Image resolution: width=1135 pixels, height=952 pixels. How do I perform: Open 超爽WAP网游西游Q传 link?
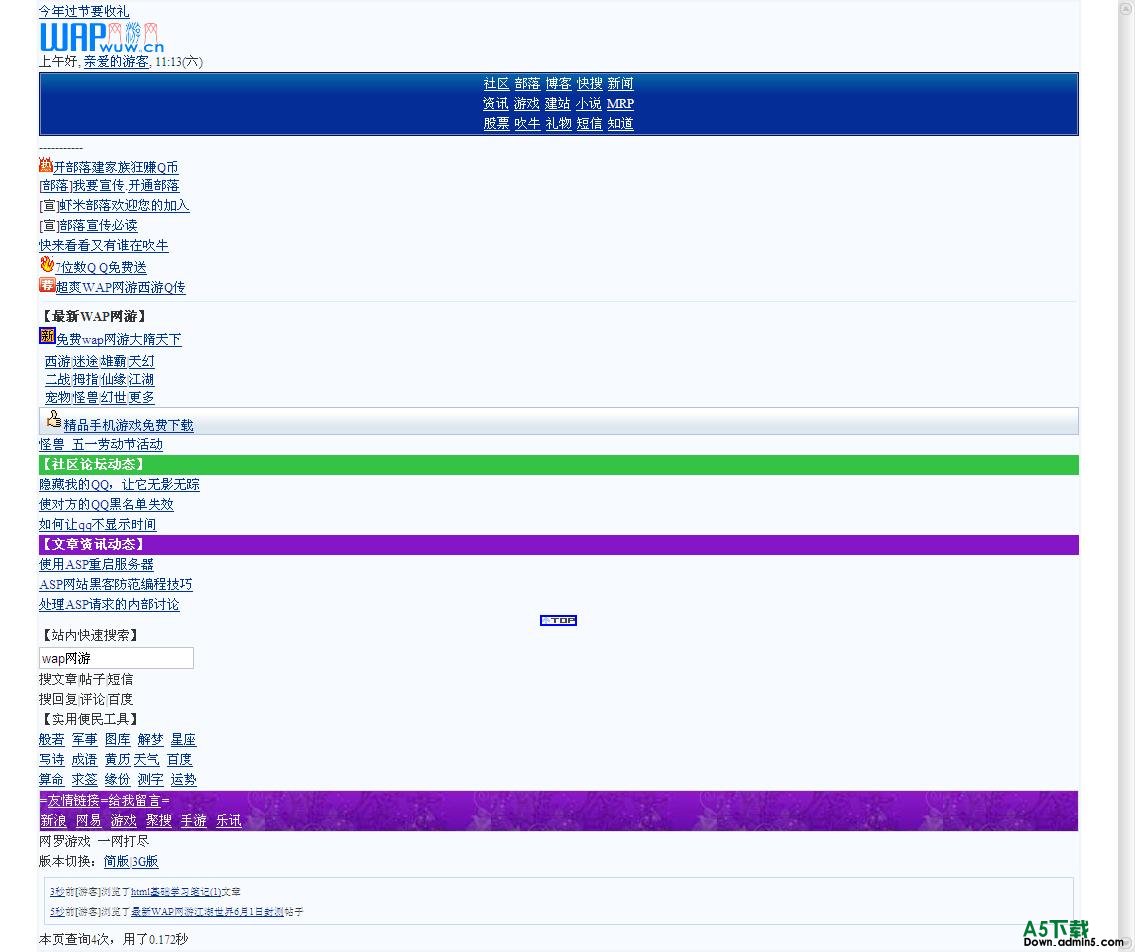121,287
